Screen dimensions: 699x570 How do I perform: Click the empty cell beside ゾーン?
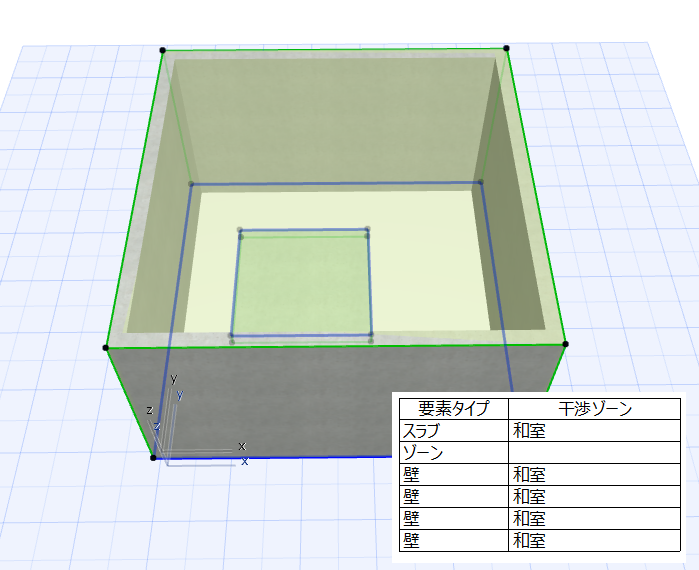[595, 453]
